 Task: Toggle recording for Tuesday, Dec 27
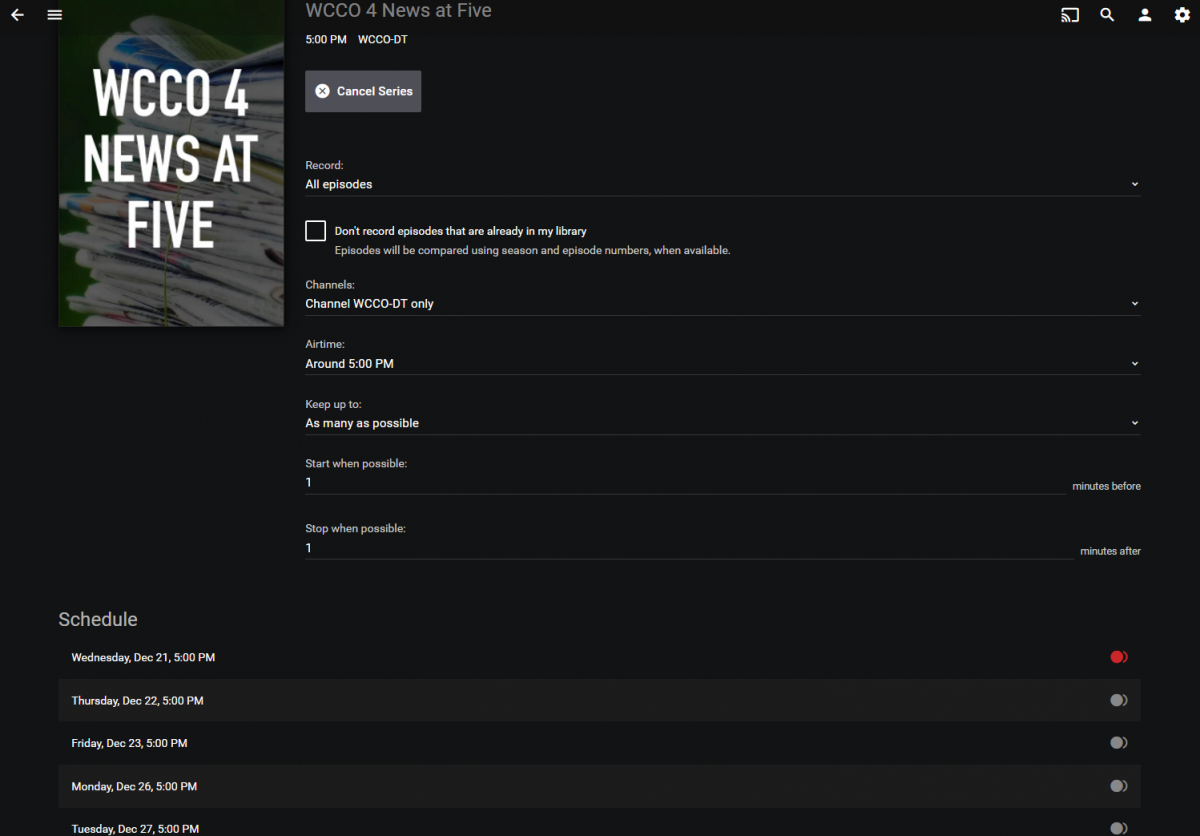[1119, 828]
